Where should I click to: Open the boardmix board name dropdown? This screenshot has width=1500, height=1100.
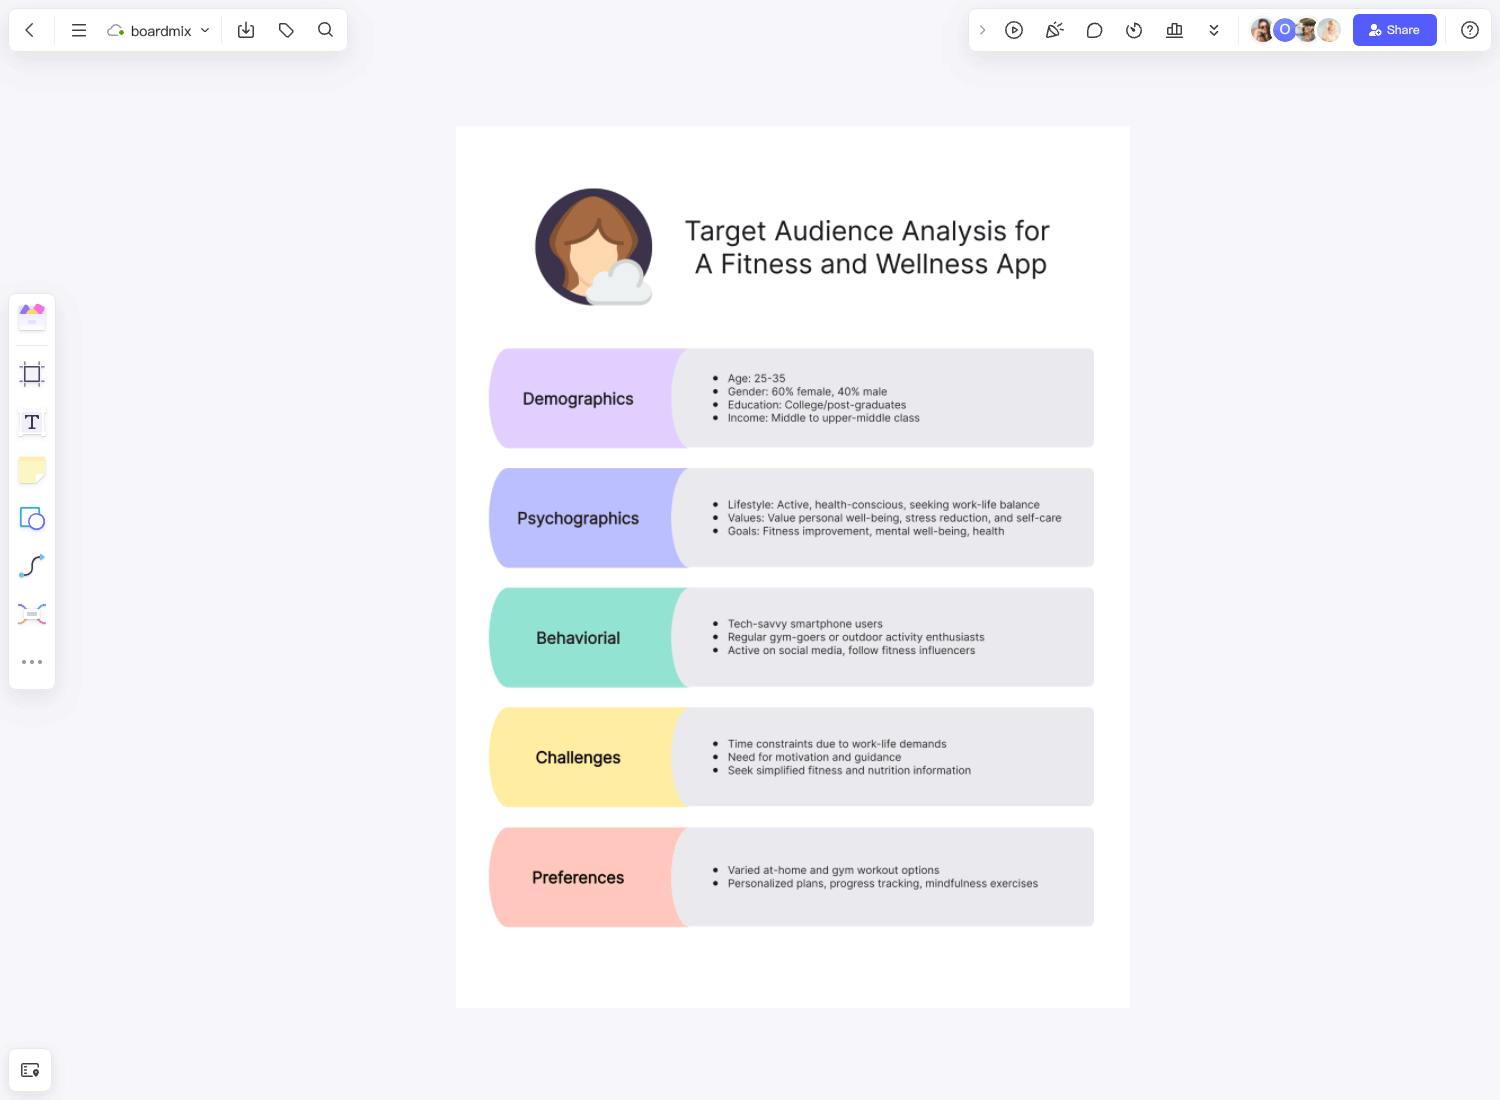click(205, 30)
